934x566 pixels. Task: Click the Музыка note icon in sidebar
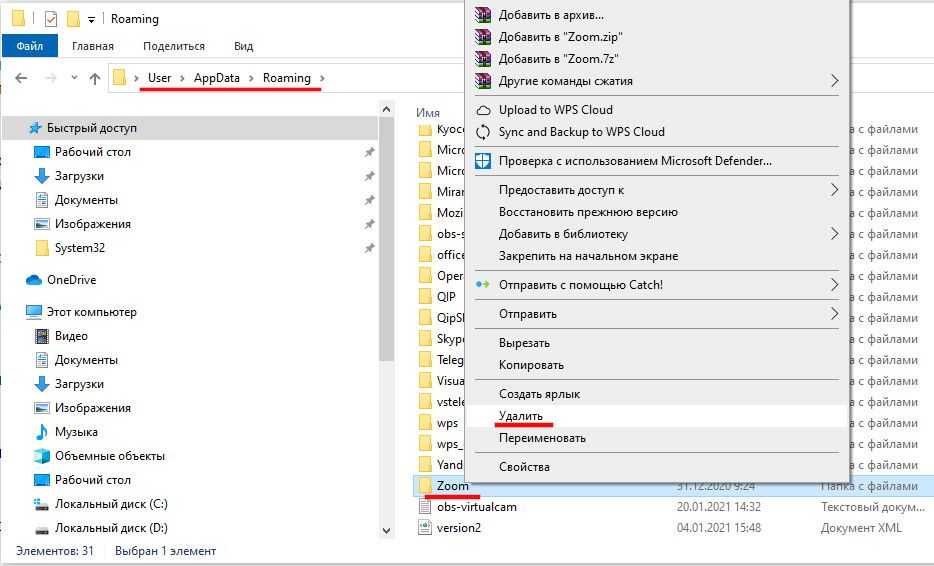[x=42, y=432]
